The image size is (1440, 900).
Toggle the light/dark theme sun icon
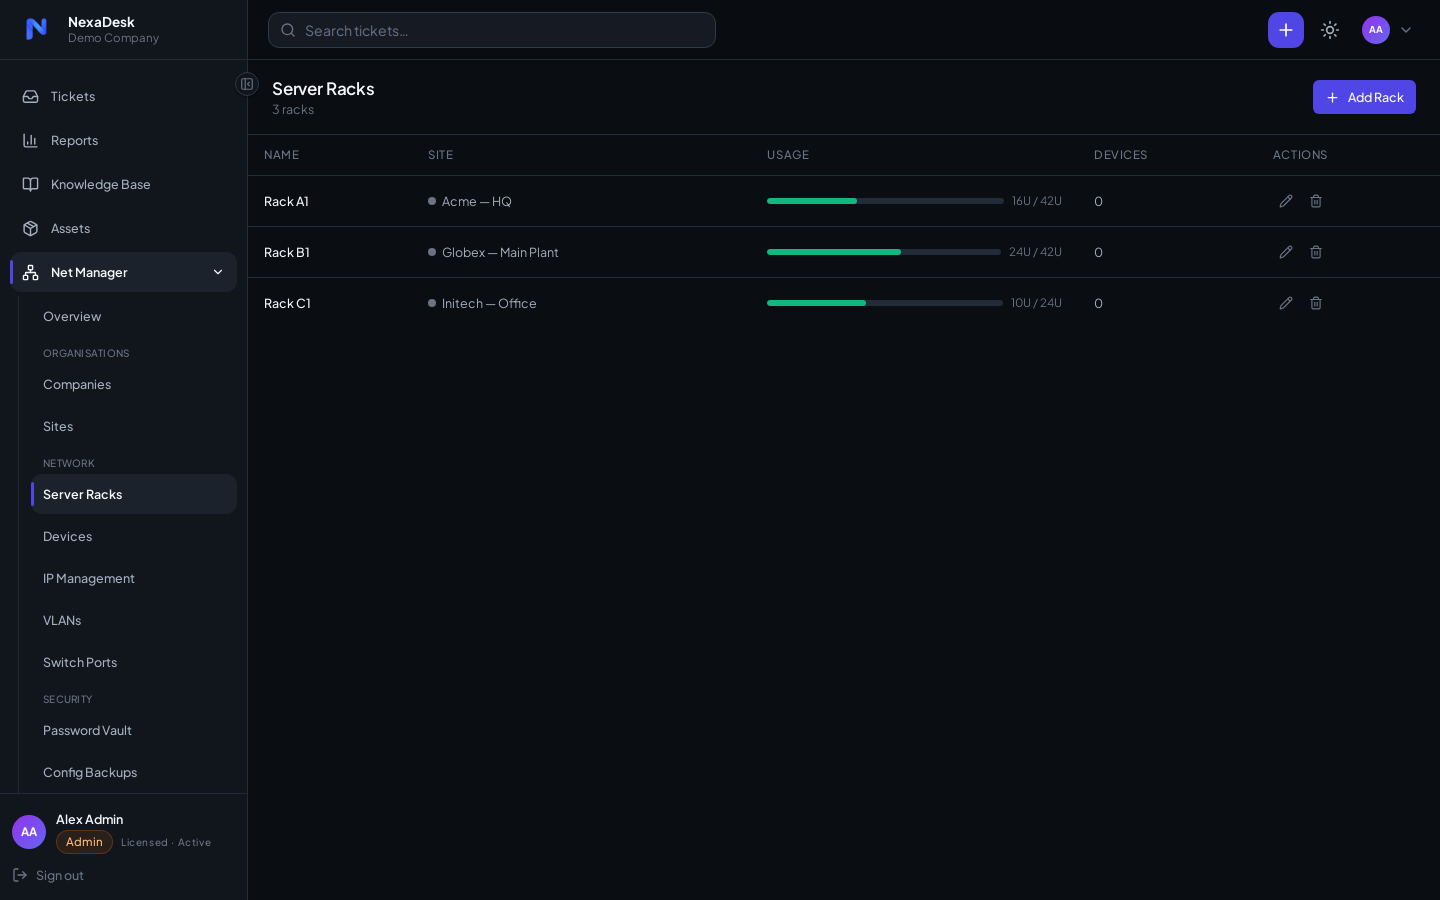tap(1330, 30)
